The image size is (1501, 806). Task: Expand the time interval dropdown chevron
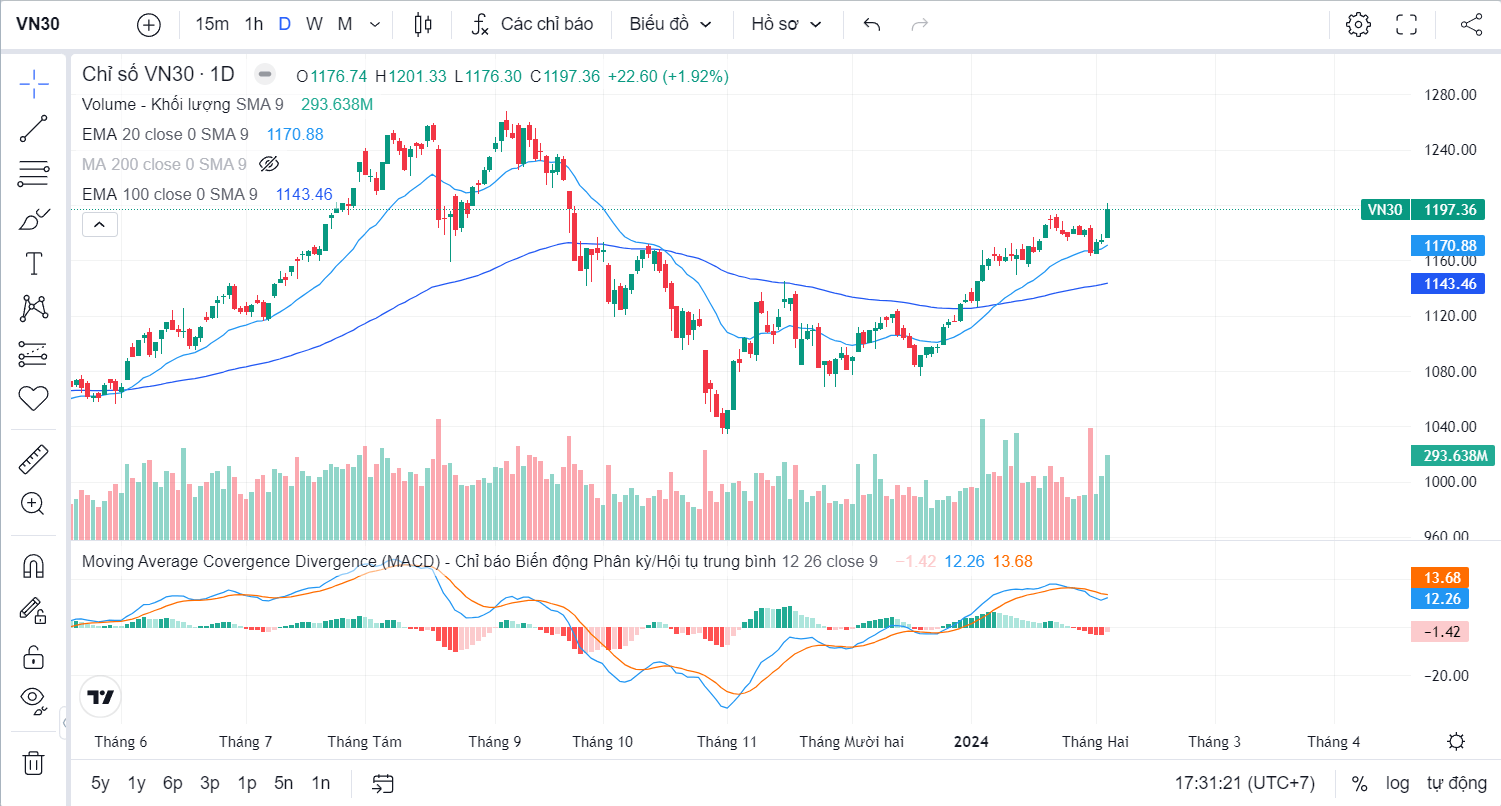coord(375,25)
